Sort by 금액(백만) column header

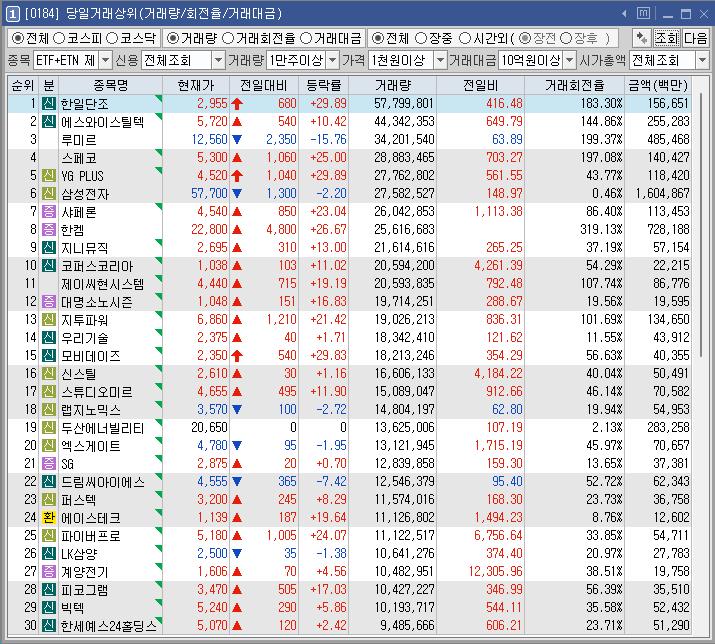click(658, 85)
